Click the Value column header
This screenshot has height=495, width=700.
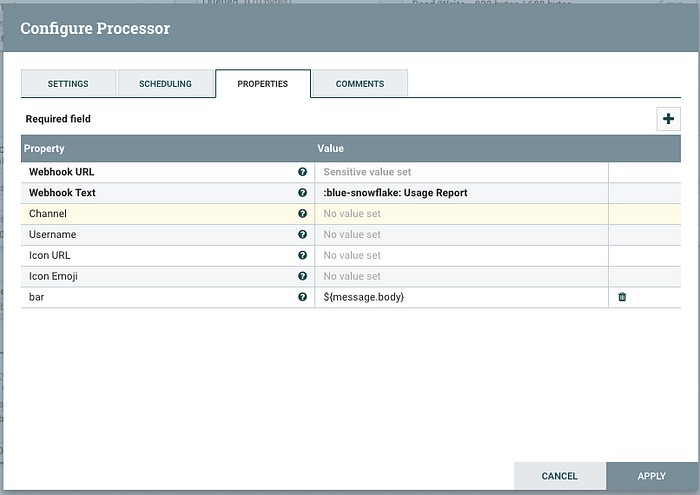(x=462, y=148)
